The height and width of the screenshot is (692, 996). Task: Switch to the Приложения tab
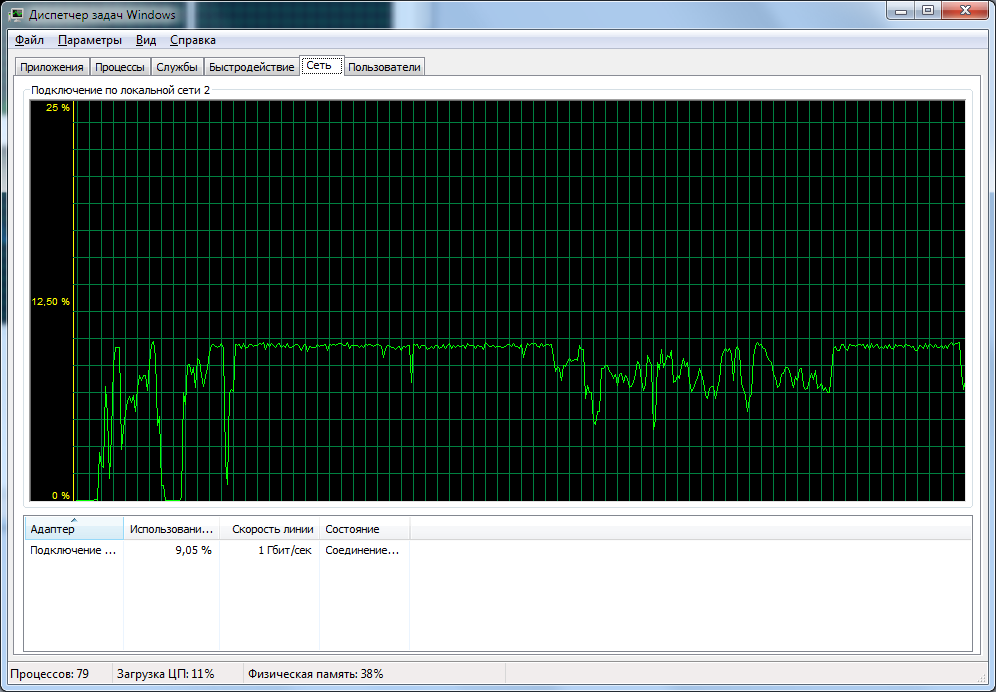51,67
